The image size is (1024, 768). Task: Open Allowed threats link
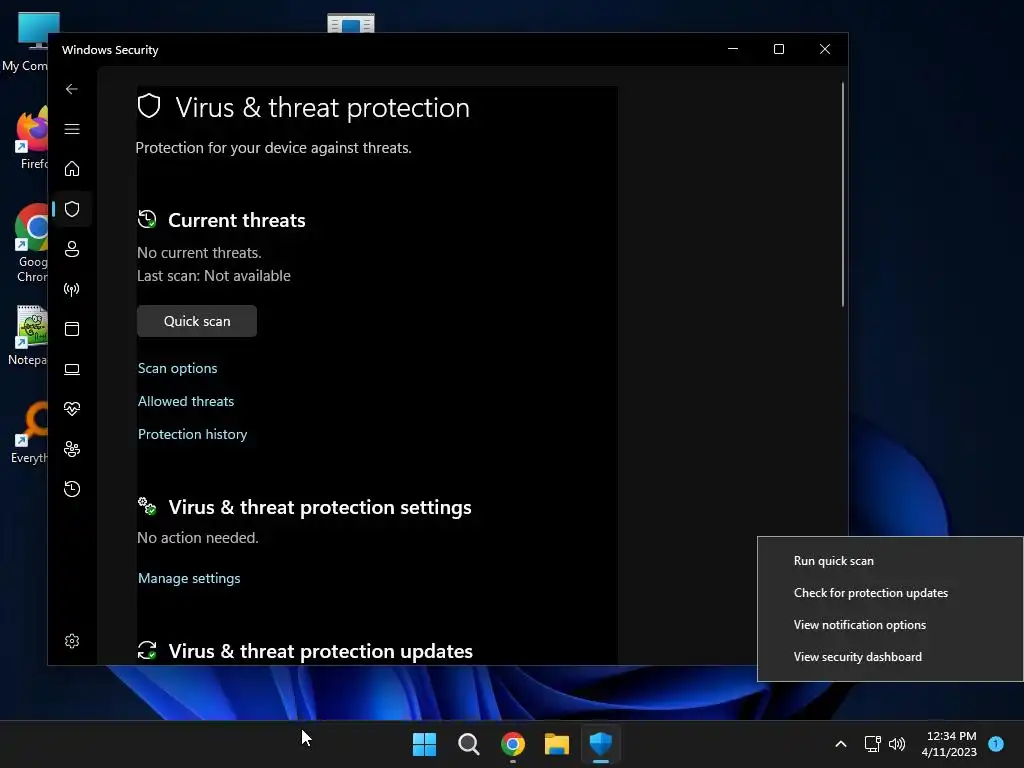tap(186, 402)
